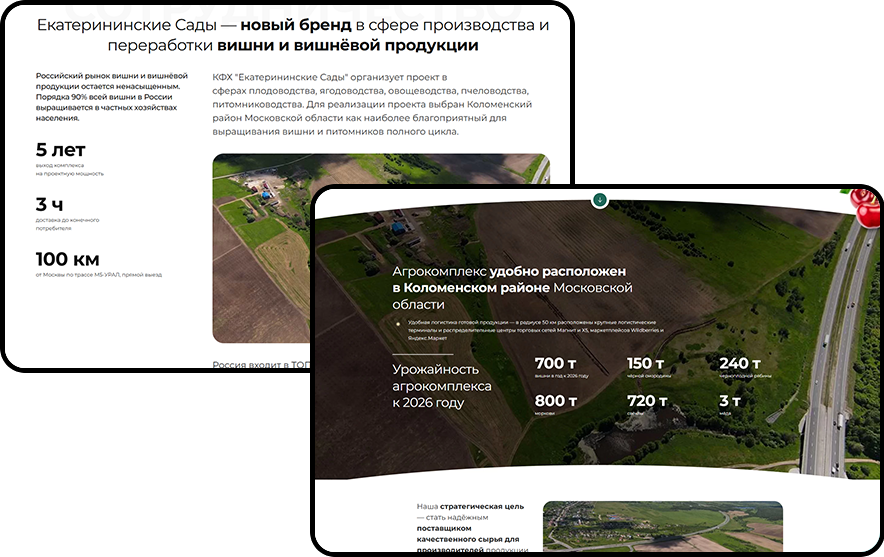Click the '720 т' yield figure
884x557 pixels.
coord(647,400)
